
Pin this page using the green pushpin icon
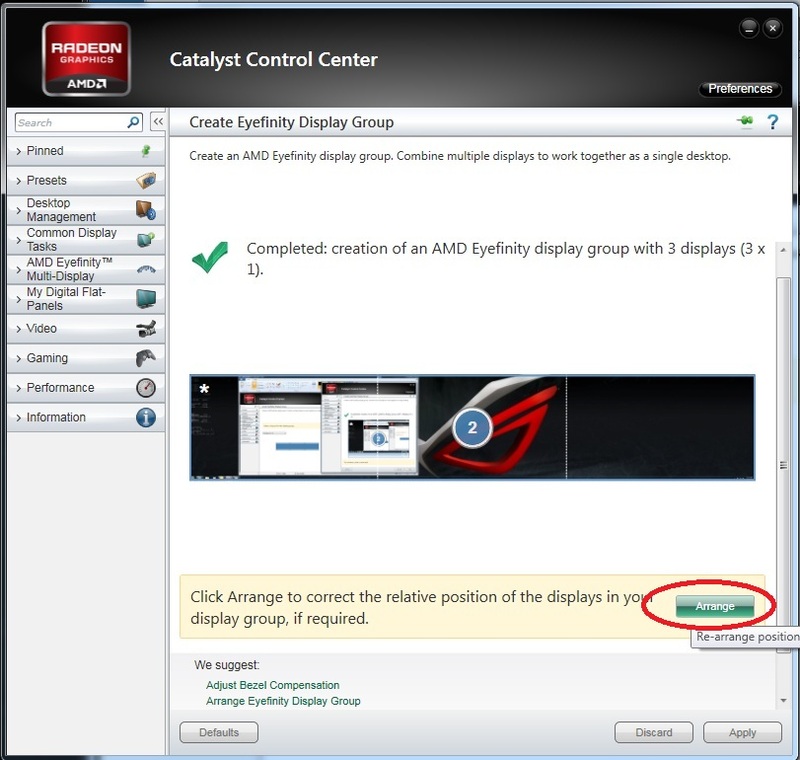pyautogui.click(x=745, y=121)
